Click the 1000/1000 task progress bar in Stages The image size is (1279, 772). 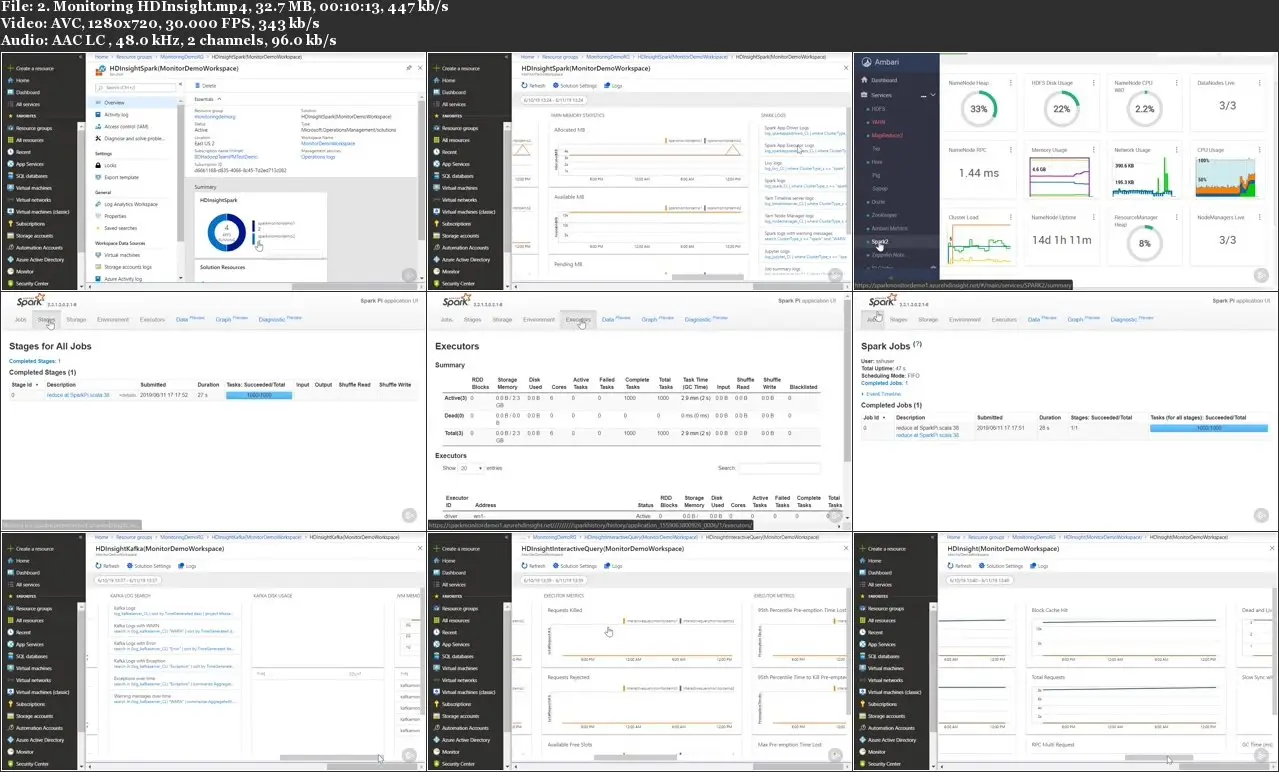pyautogui.click(x=259, y=395)
